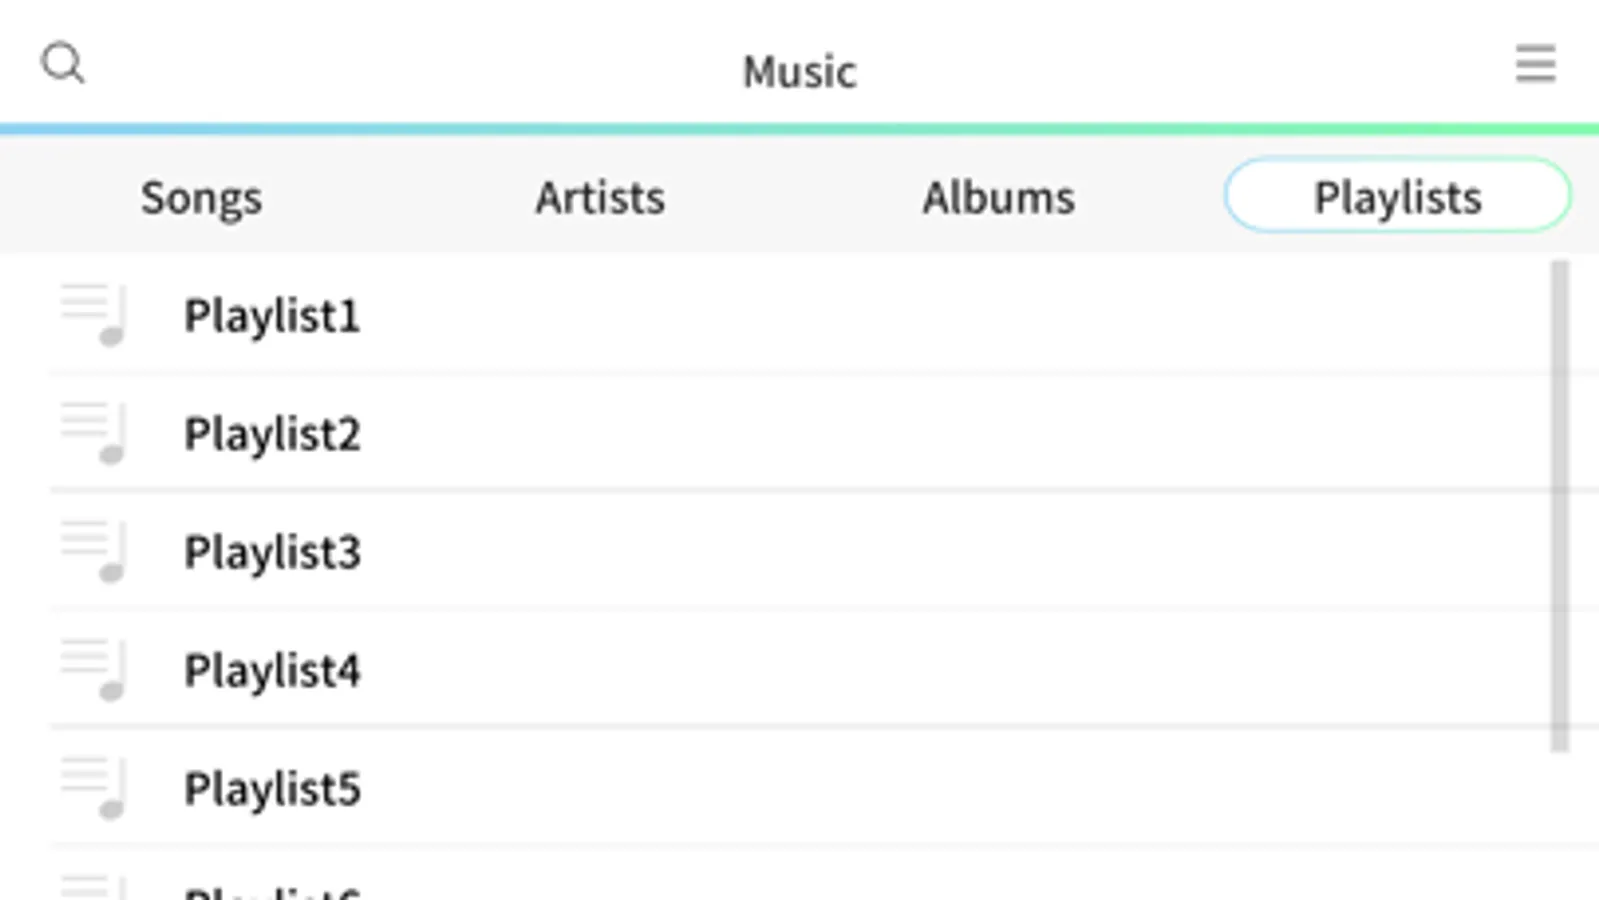Click the music note icon beside Playlist1
The image size is (1599, 900).
pyautogui.click(x=94, y=315)
